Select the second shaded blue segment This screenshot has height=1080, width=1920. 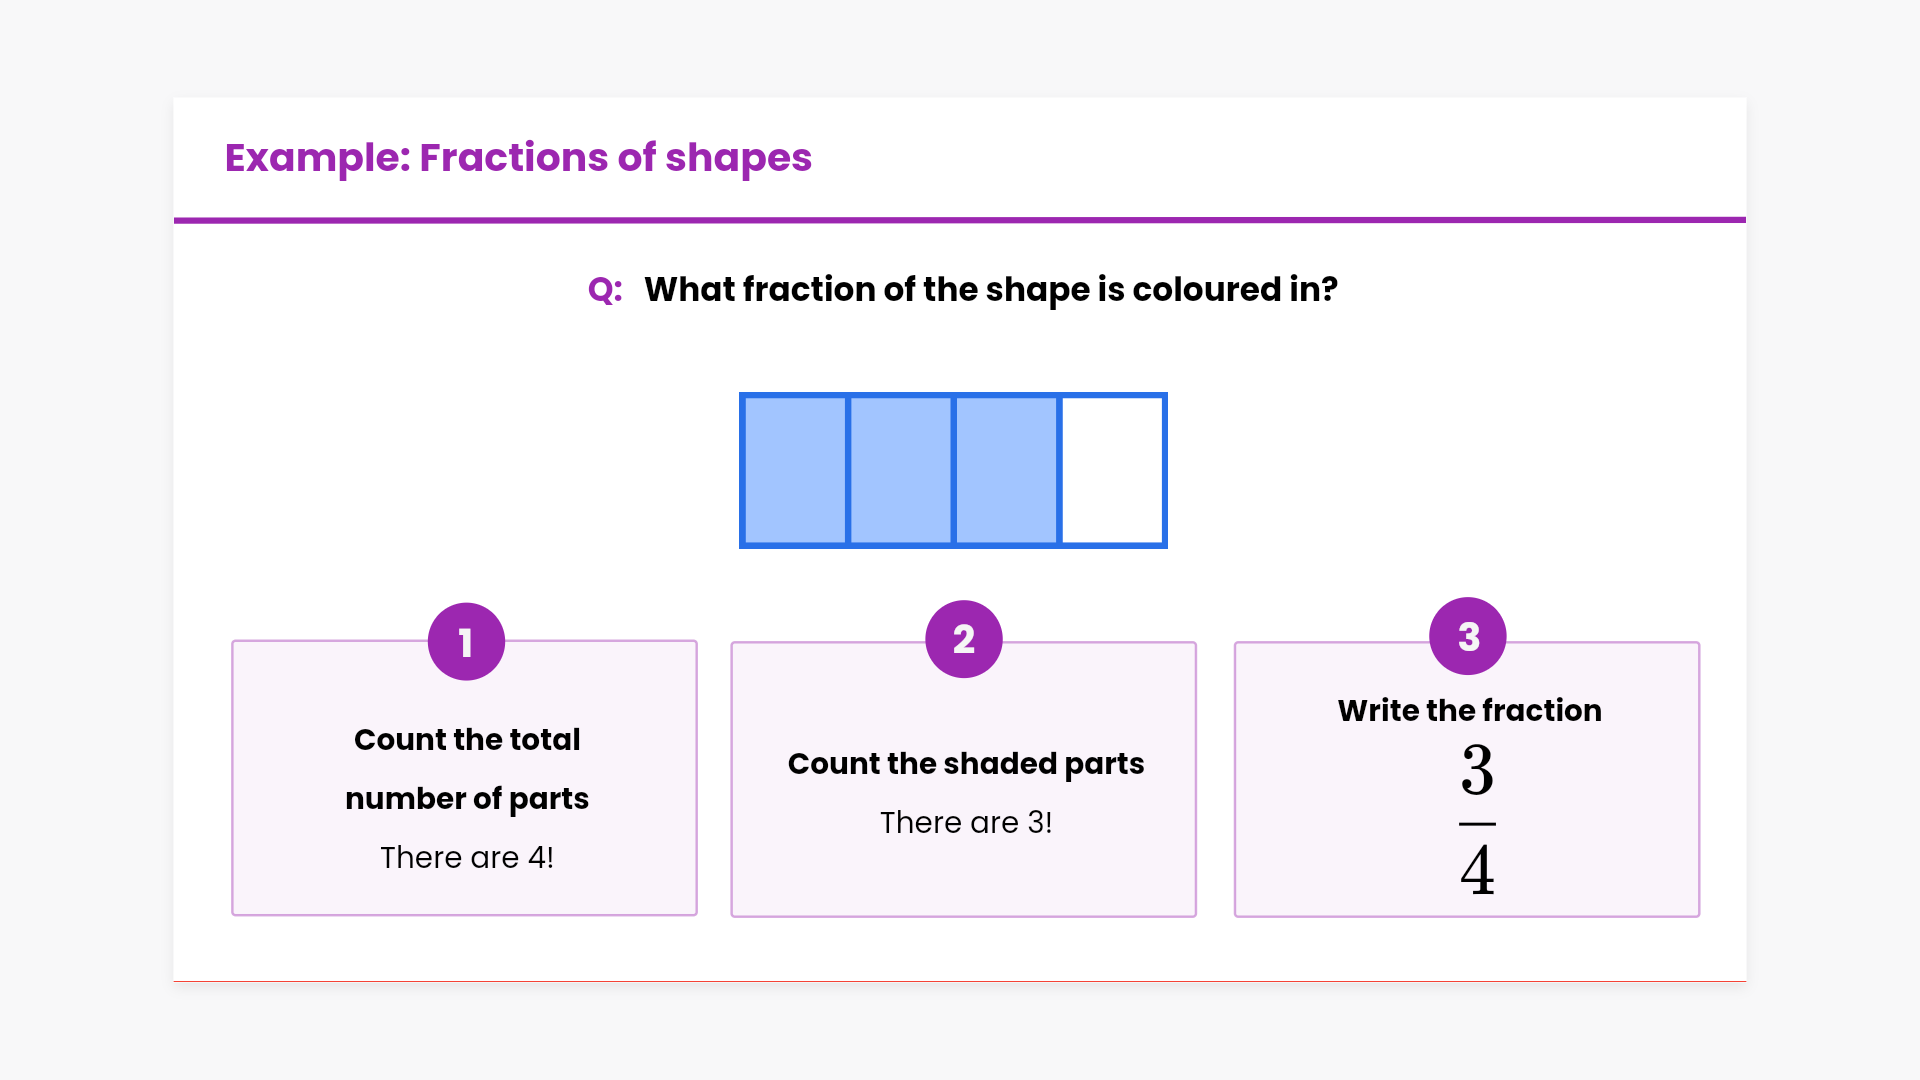pyautogui.click(x=901, y=470)
